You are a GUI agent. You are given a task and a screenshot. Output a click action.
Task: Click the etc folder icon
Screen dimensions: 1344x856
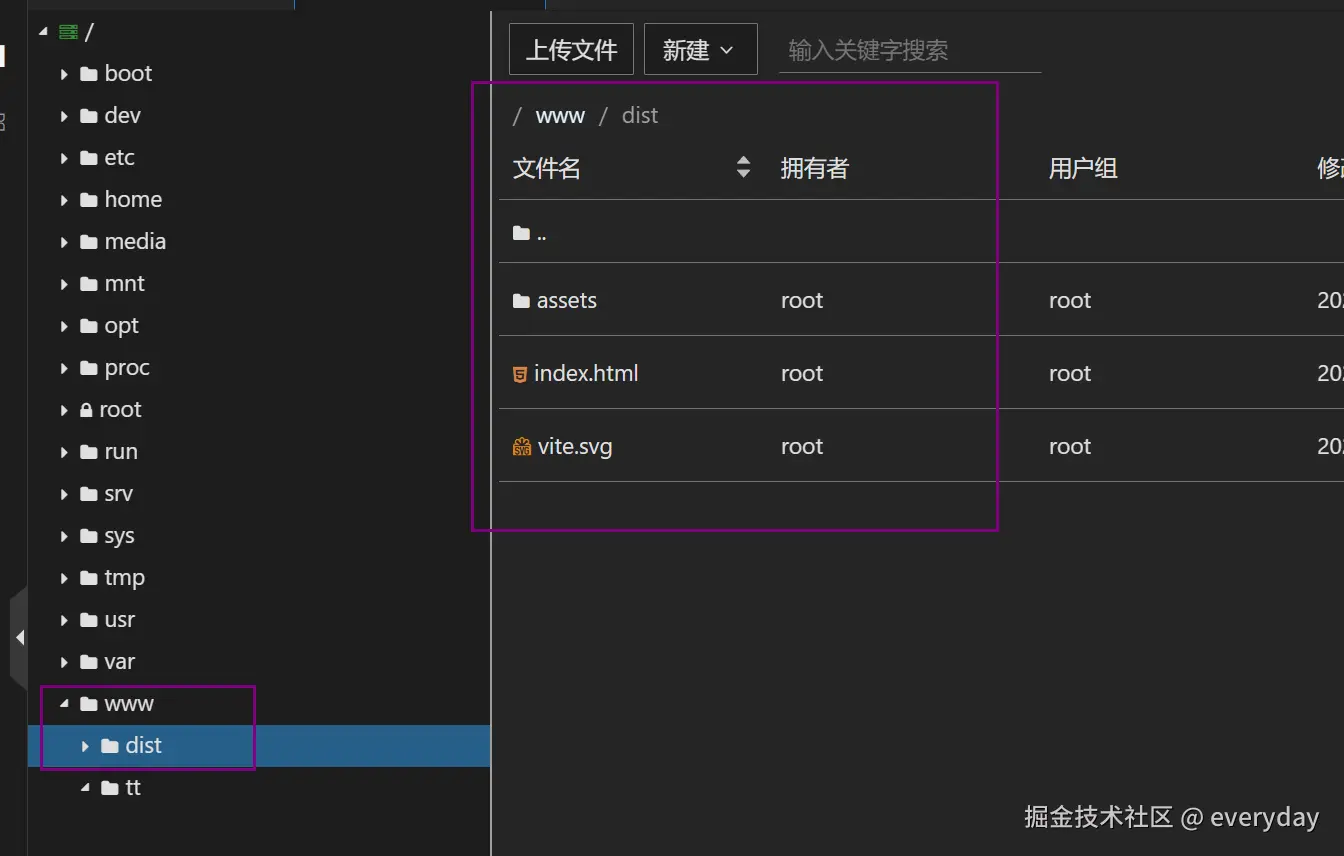[89, 158]
